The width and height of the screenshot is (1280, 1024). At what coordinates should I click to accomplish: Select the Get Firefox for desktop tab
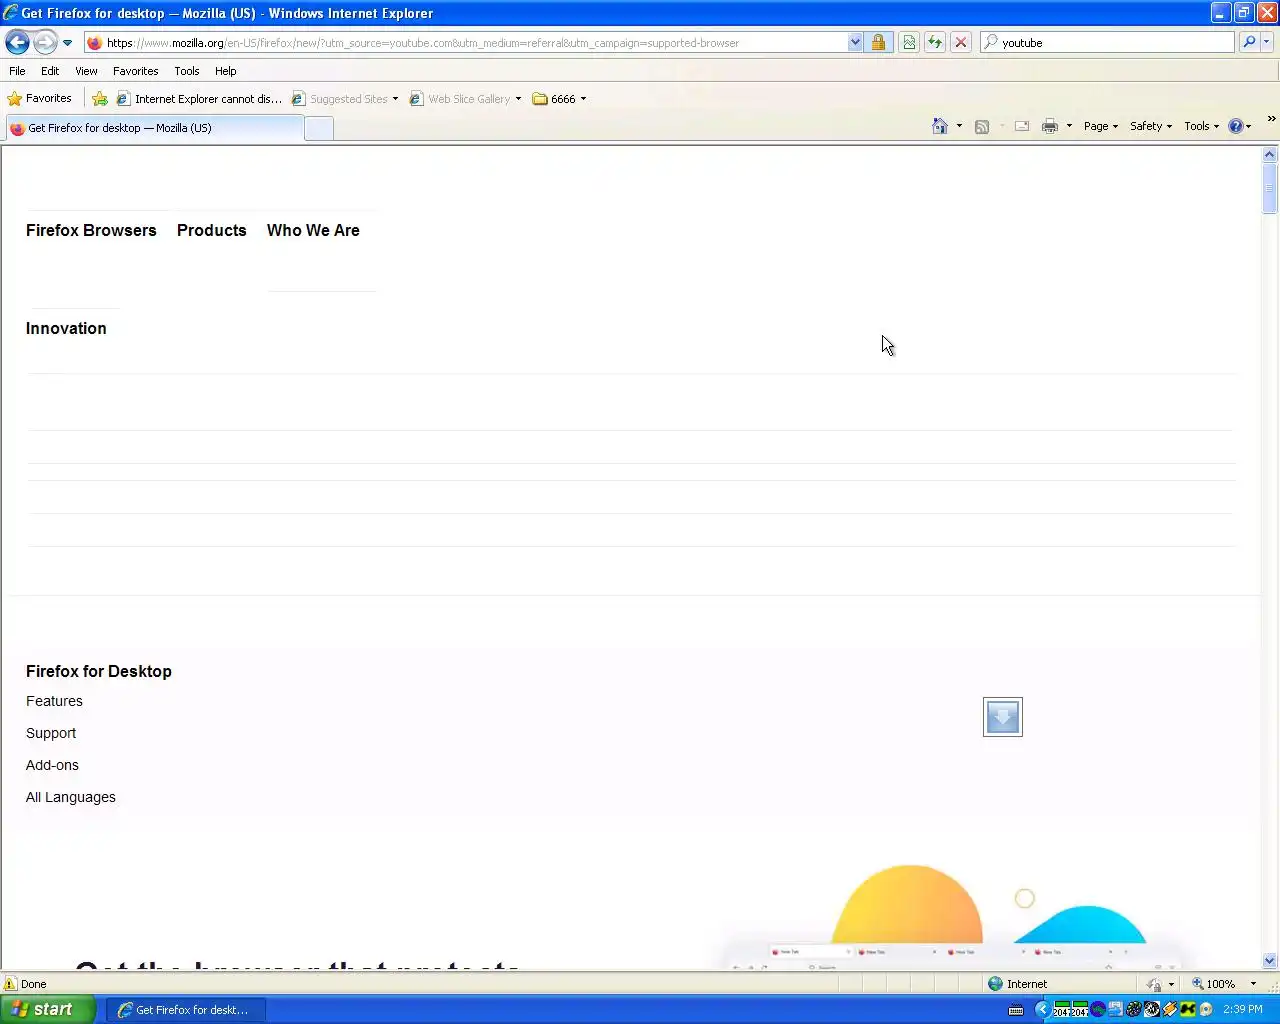[x=153, y=128]
